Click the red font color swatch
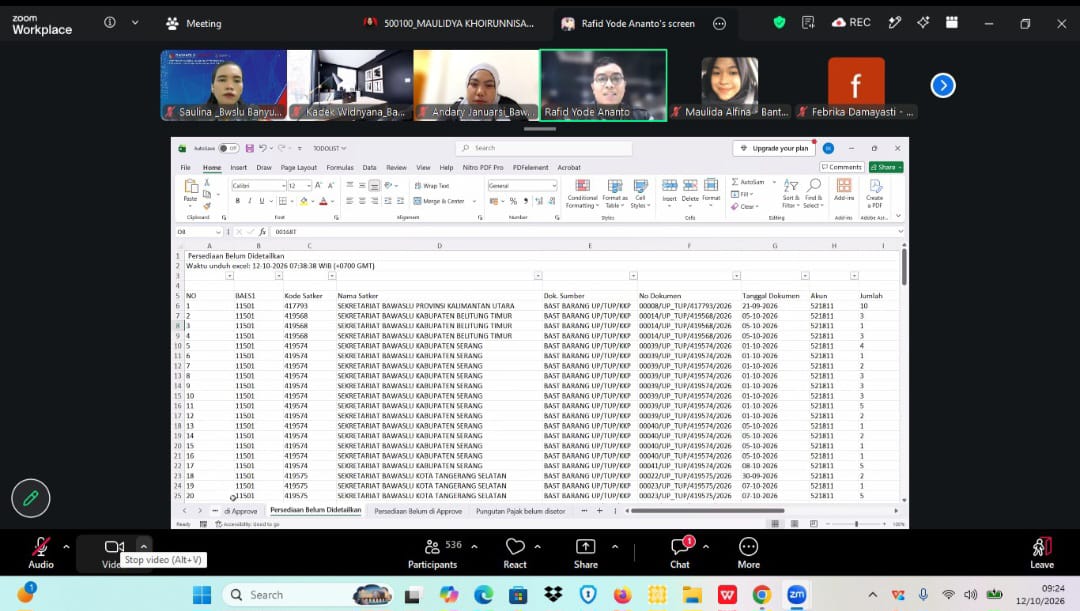Viewport: 1080px width, 611px height. [322, 201]
